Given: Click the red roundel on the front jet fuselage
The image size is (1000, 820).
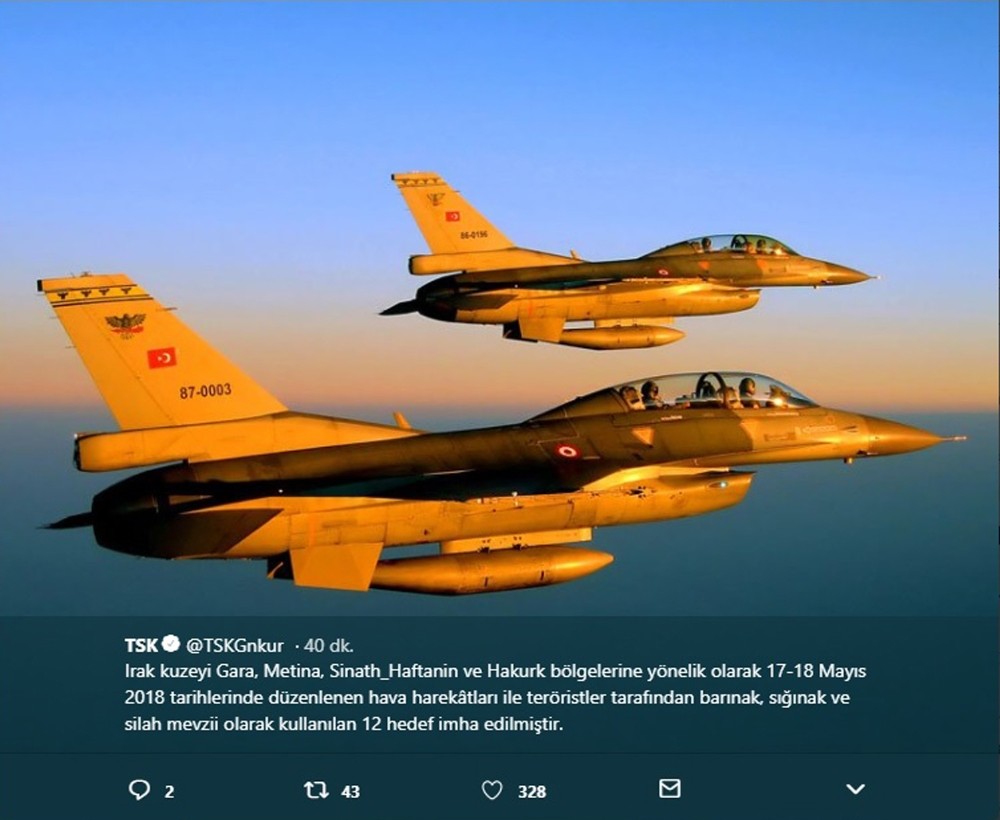Looking at the screenshot, I should [566, 451].
